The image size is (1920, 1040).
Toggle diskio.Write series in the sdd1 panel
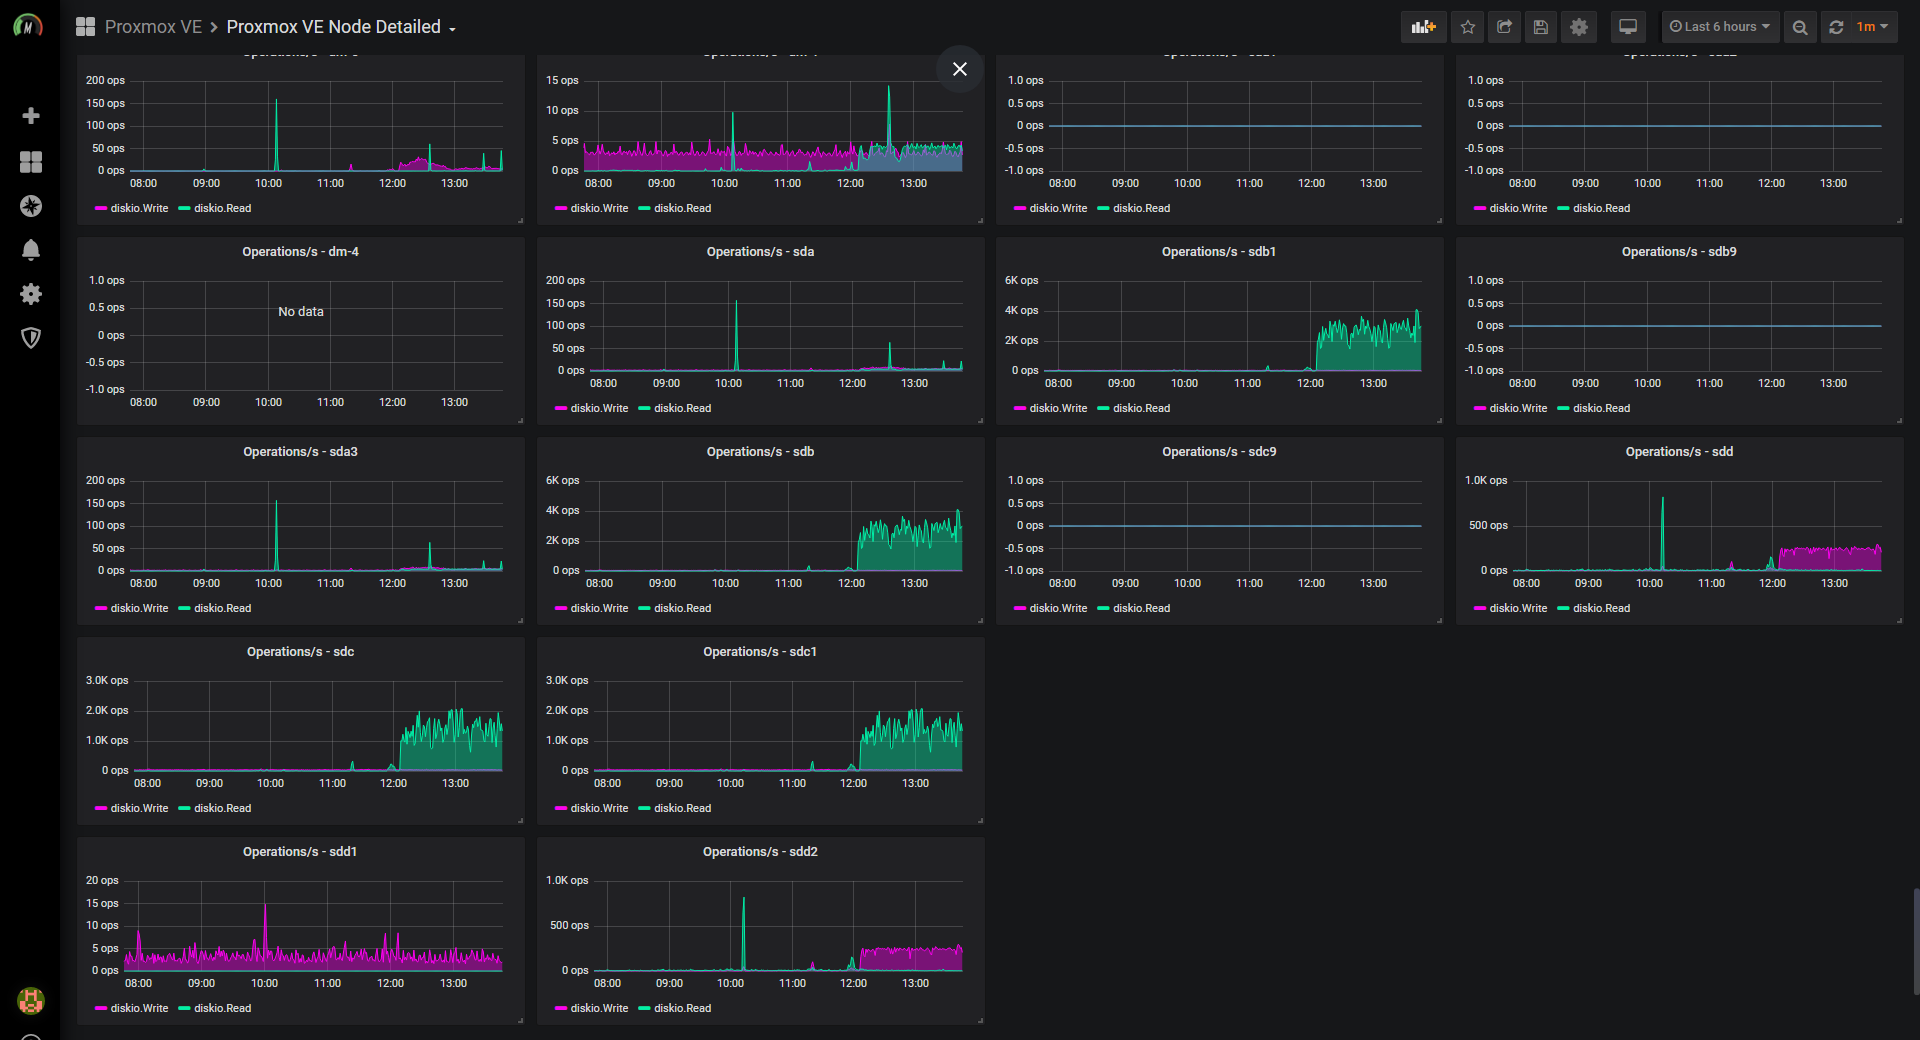(139, 1008)
